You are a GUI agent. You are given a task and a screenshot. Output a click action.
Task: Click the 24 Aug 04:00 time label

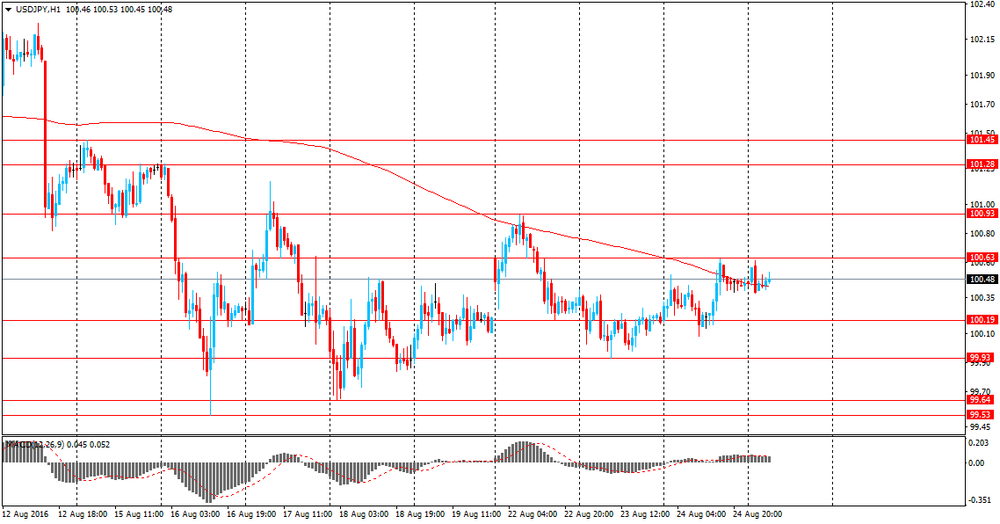tap(702, 514)
